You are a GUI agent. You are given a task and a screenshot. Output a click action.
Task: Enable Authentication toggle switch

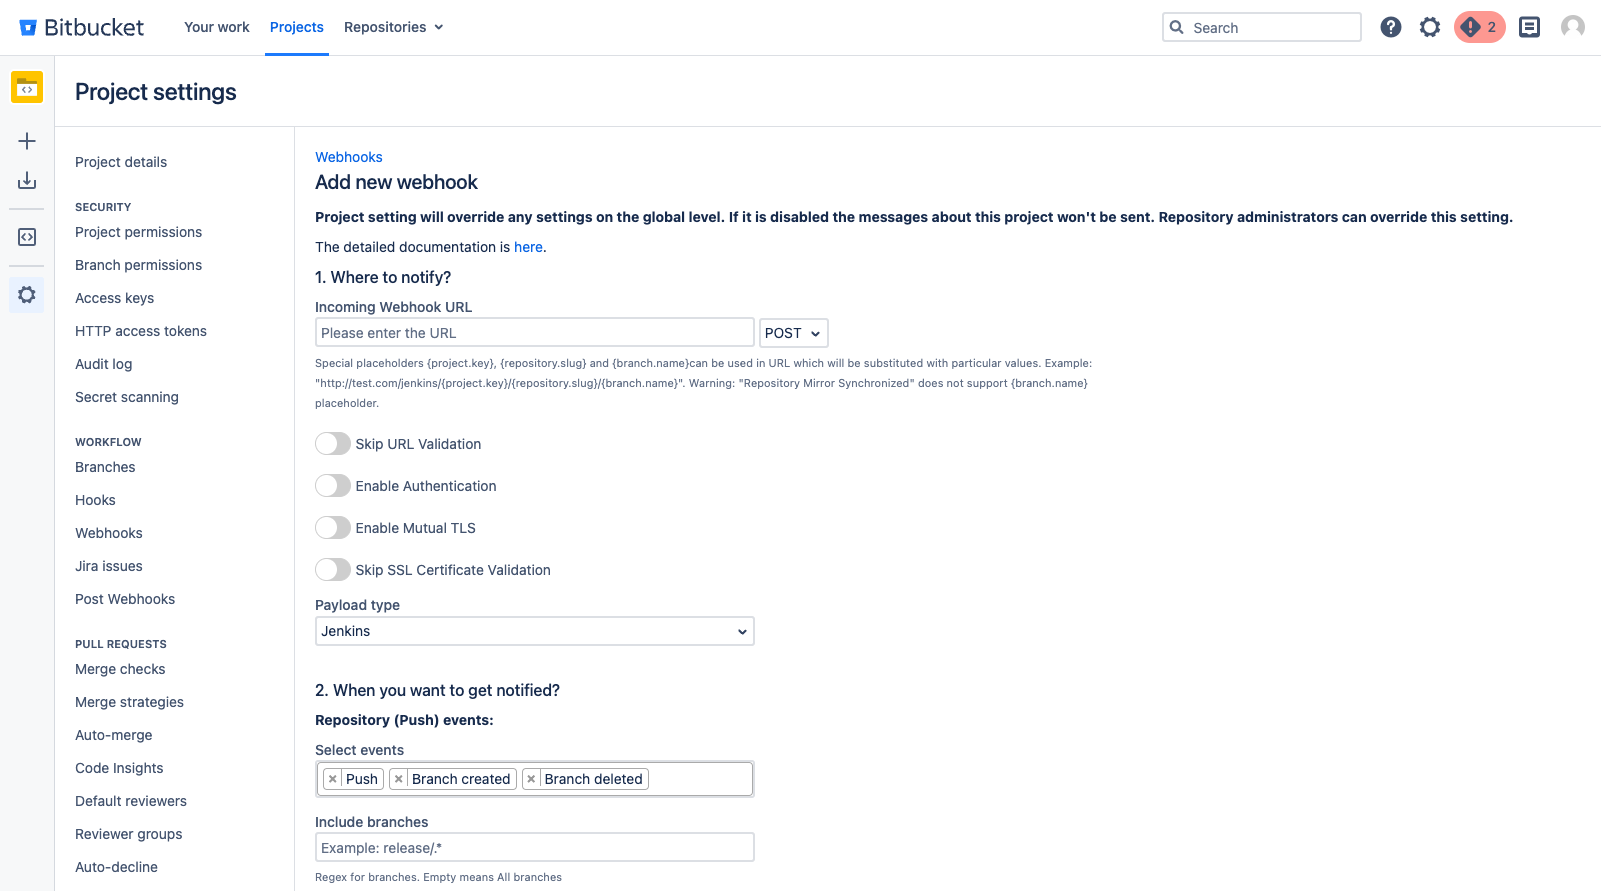coord(333,486)
